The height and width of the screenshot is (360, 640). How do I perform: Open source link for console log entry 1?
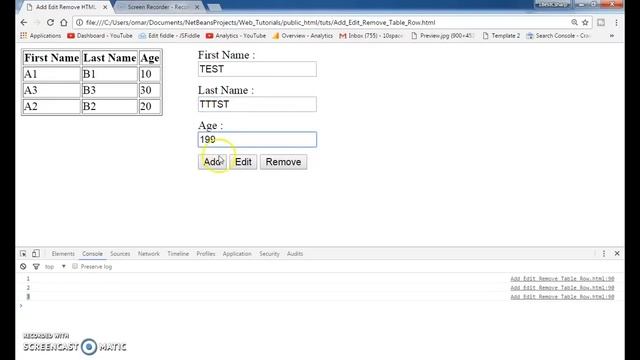562,279
